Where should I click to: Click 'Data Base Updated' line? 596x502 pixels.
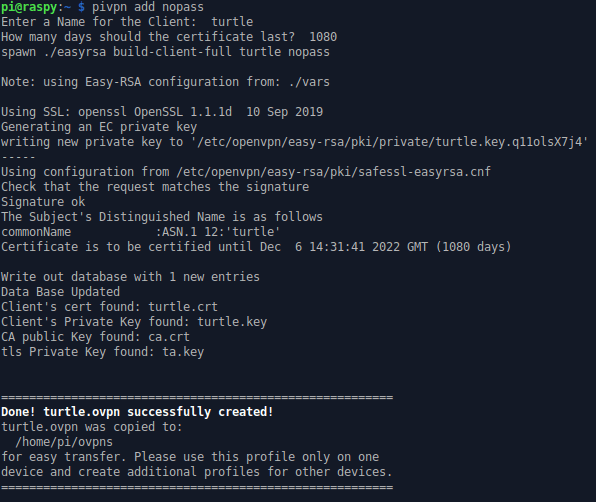tap(60, 292)
